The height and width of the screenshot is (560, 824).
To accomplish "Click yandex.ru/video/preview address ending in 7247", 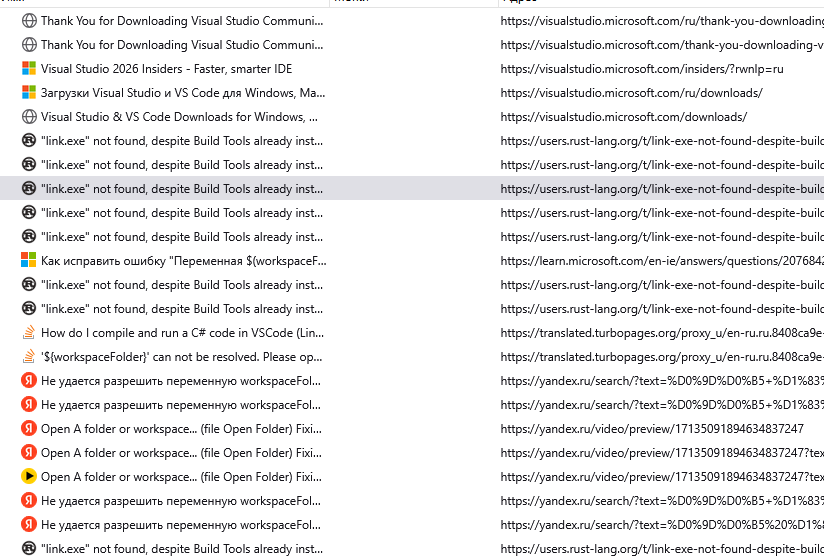I will click(x=652, y=429).
